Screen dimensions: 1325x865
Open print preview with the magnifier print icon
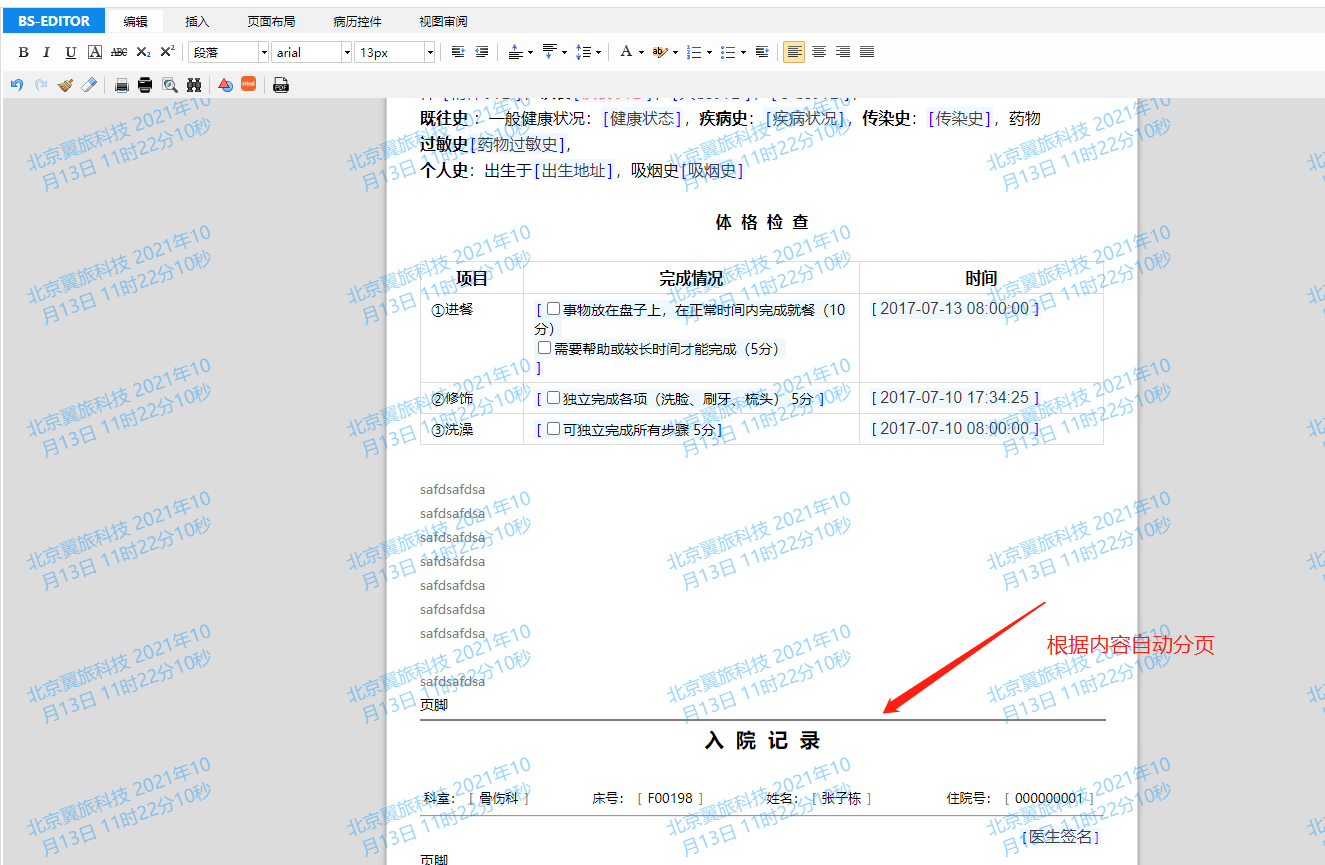click(x=170, y=84)
